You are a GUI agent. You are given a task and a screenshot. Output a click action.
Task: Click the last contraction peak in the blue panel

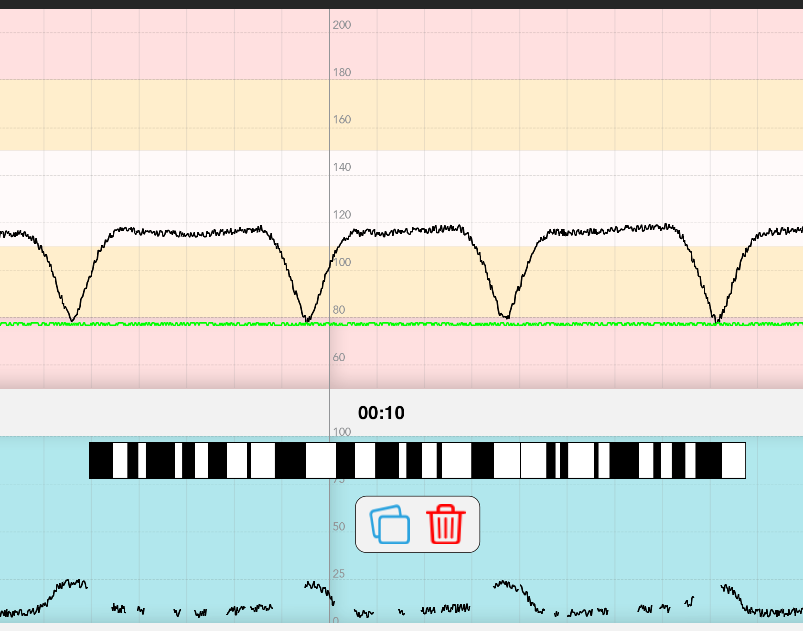coord(725,587)
